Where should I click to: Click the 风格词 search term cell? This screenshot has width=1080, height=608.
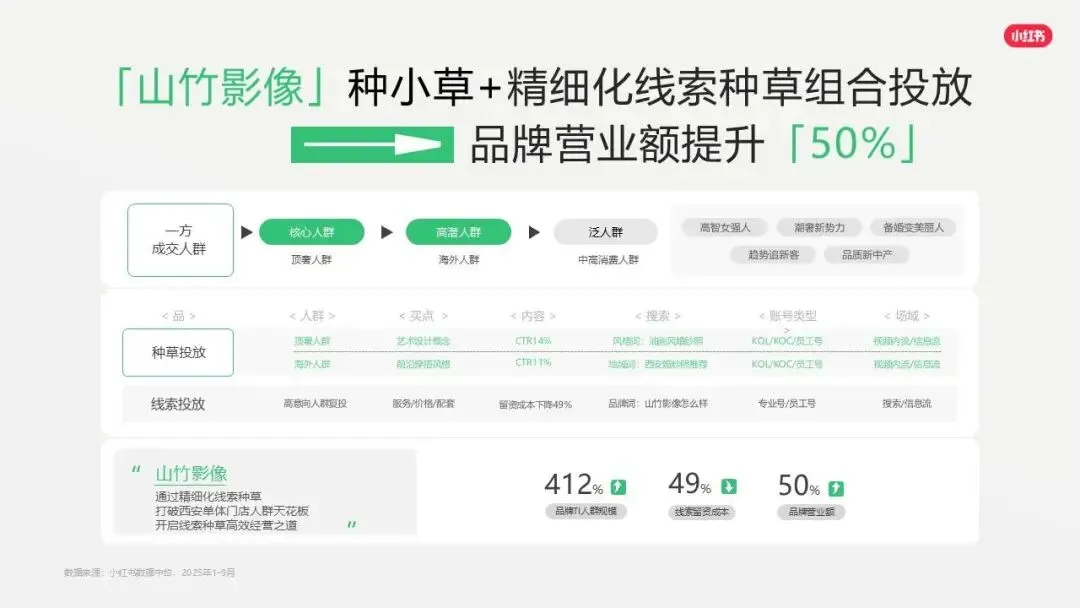[x=658, y=341]
